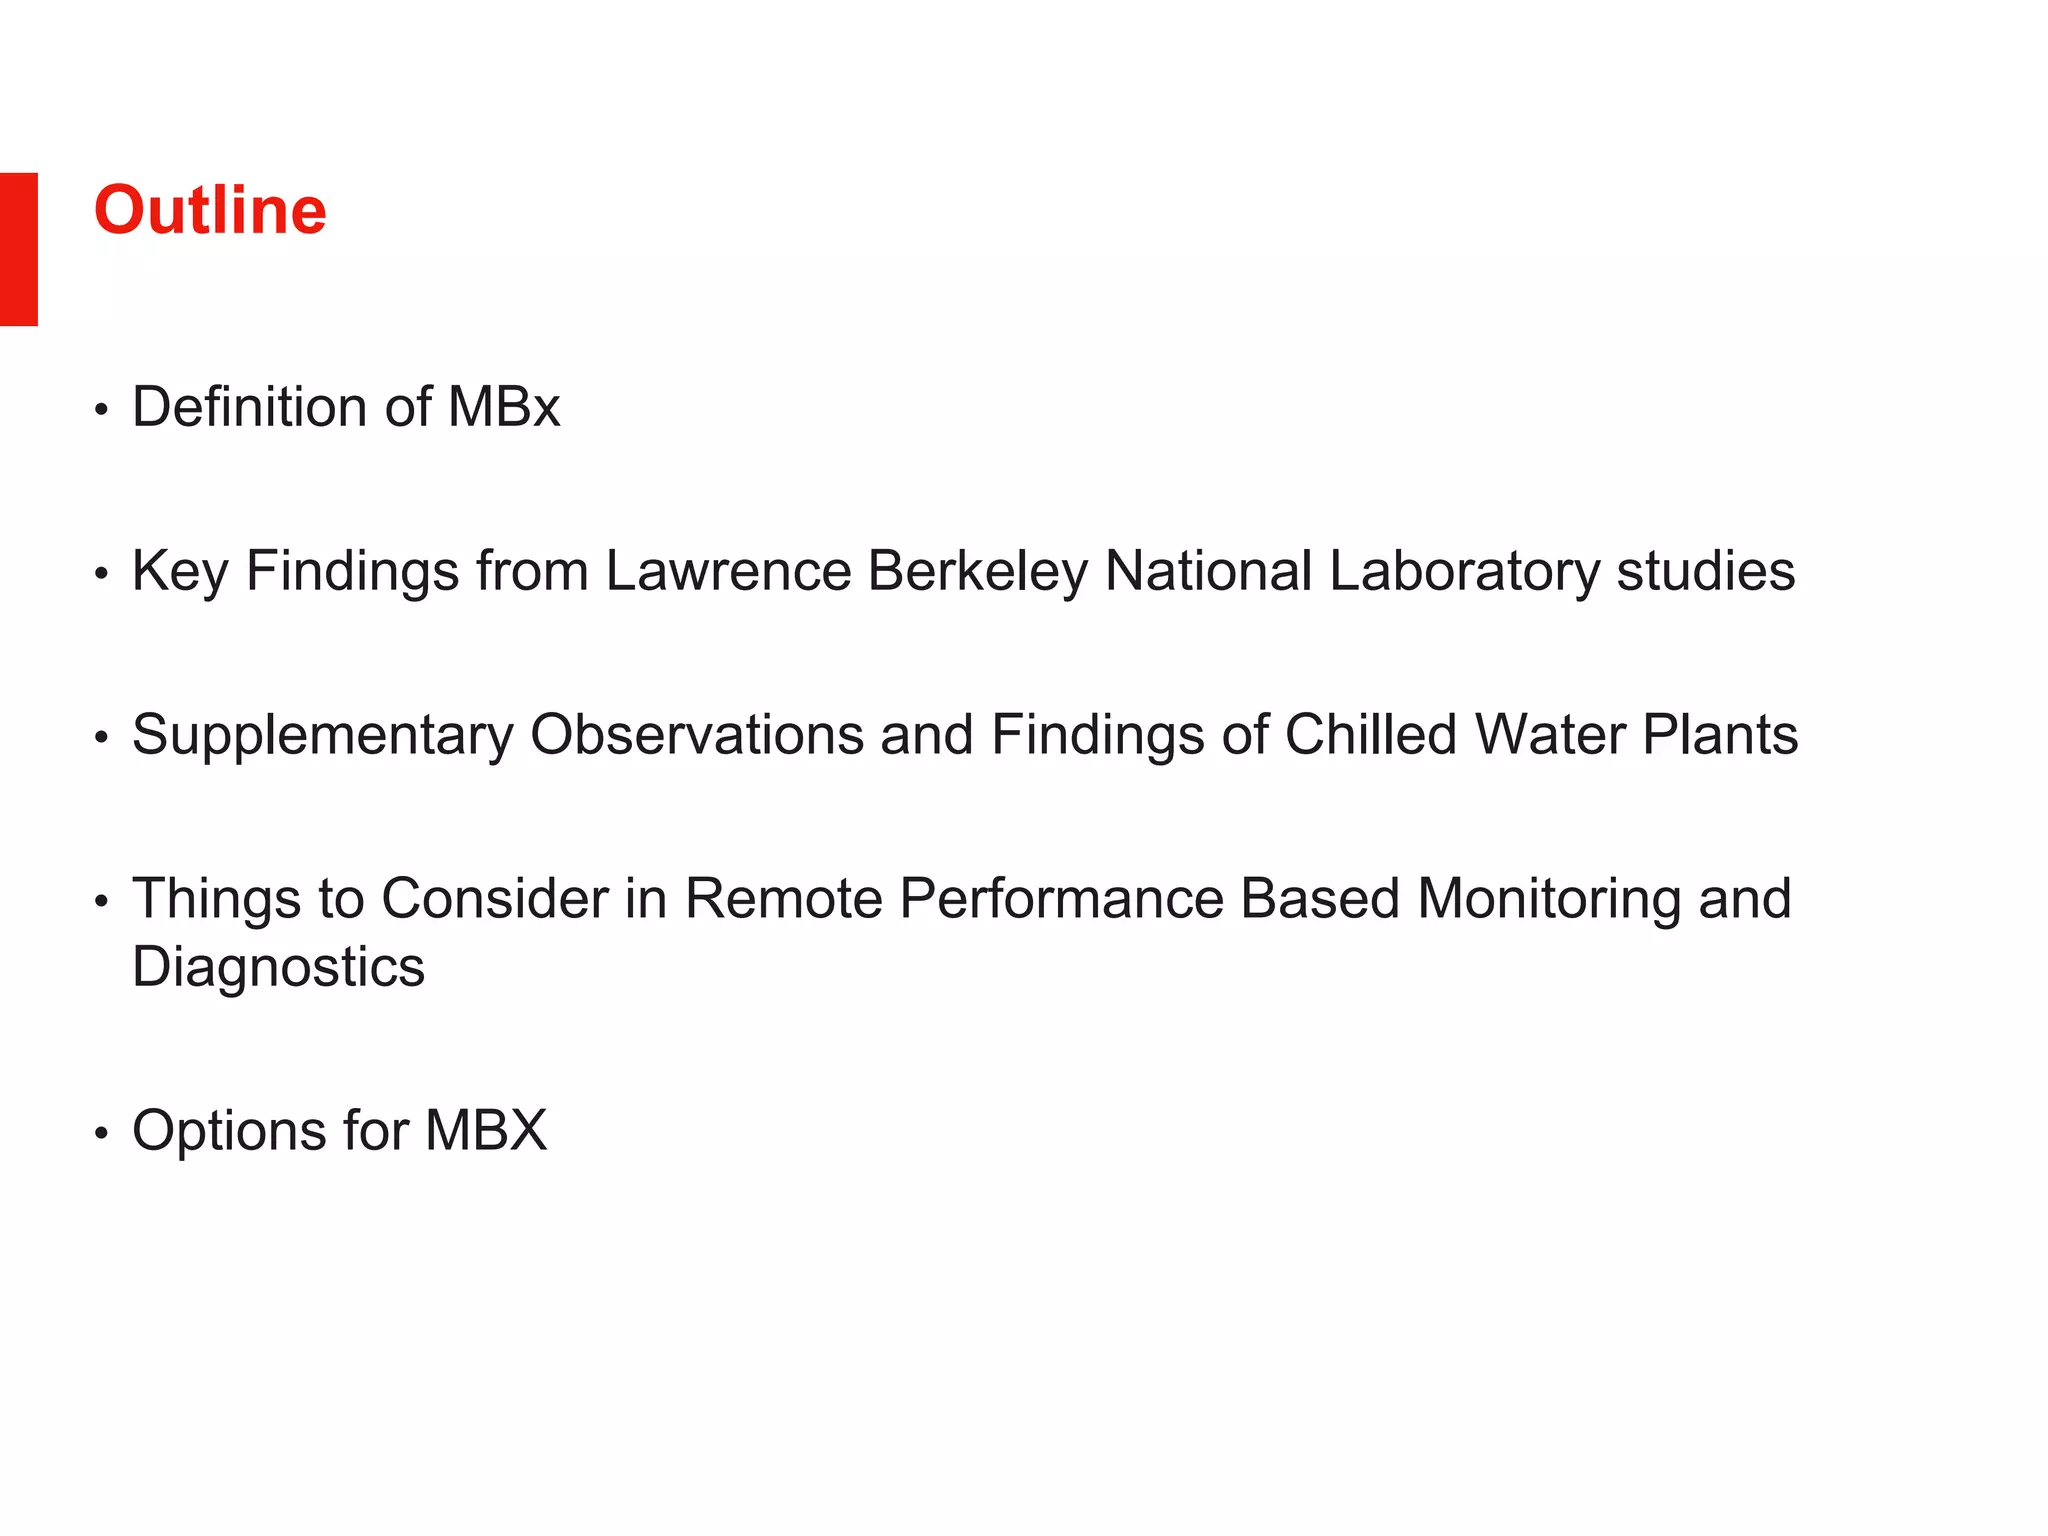This screenshot has width=2048, height=1536.
Task: Click the bullet dot before Options for MBX
Action: 100,1134
